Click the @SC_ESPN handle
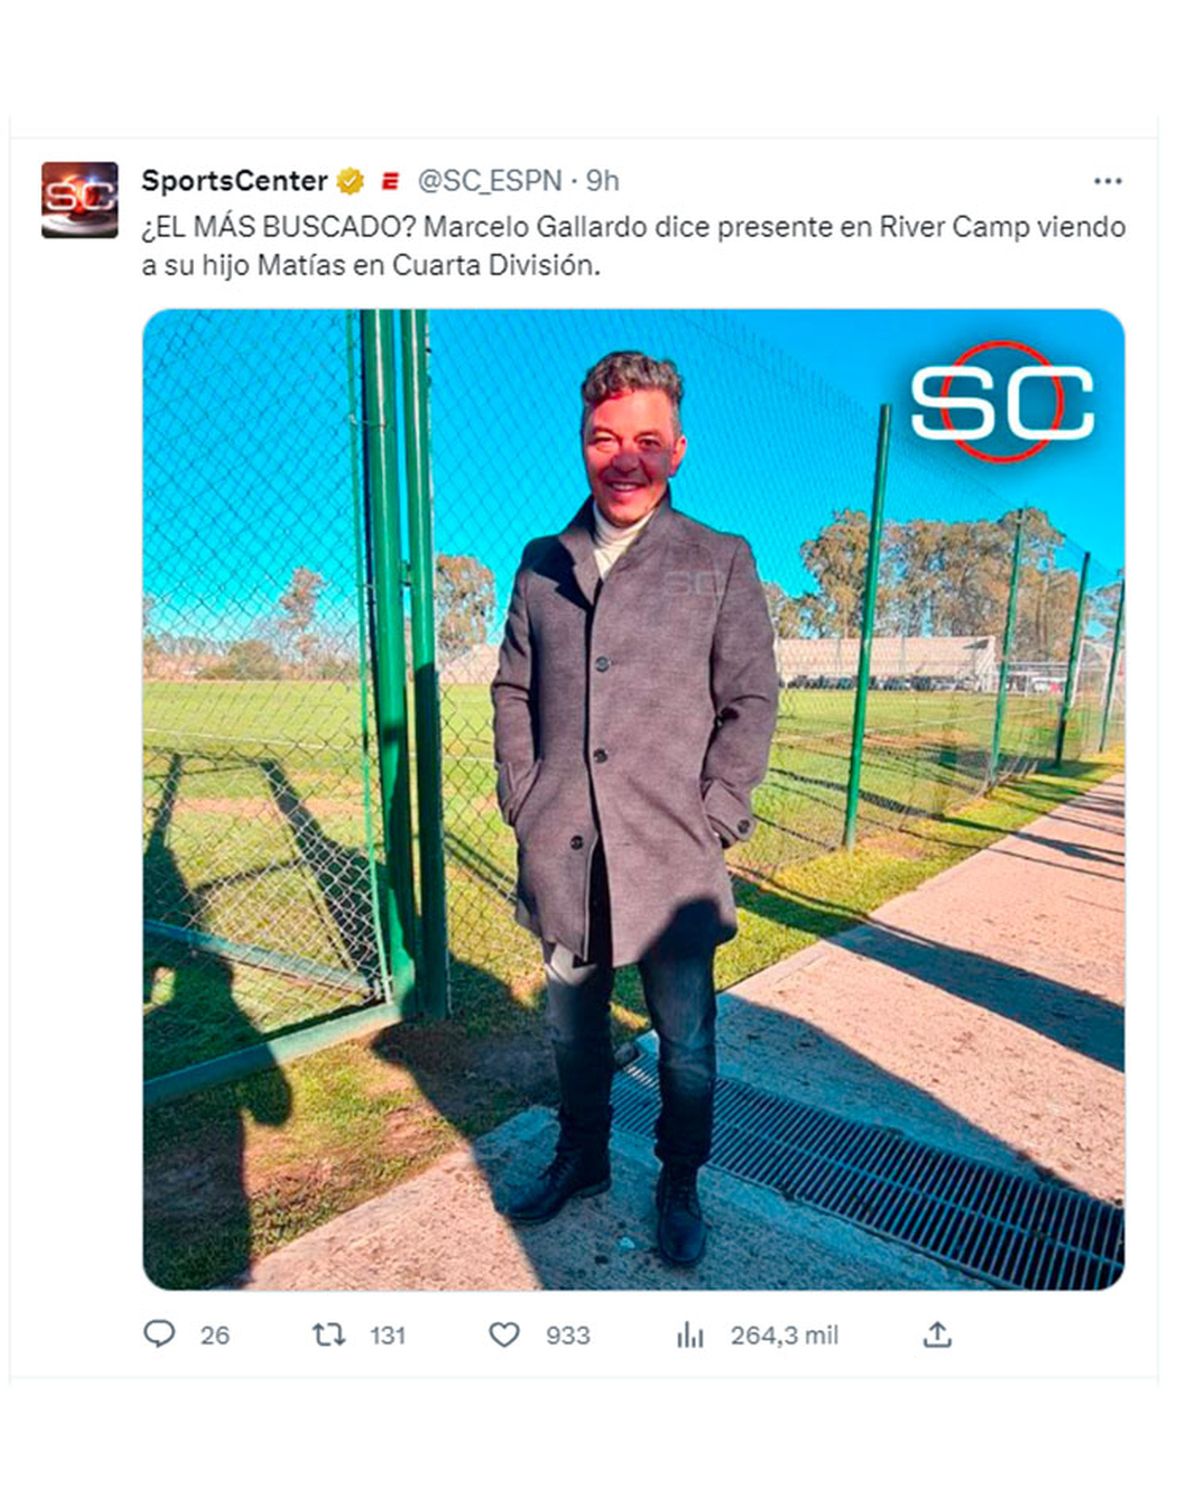 pos(489,181)
